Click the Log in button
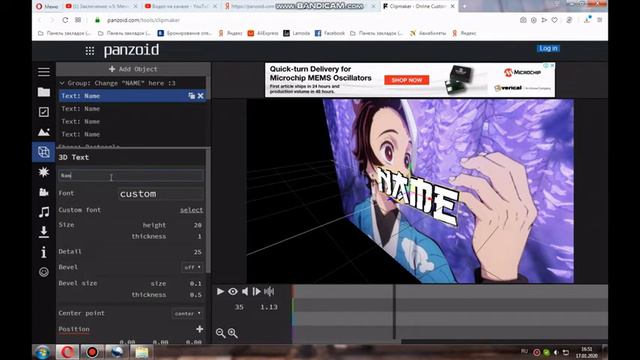Image resolution: width=640 pixels, height=360 pixels. (548, 48)
